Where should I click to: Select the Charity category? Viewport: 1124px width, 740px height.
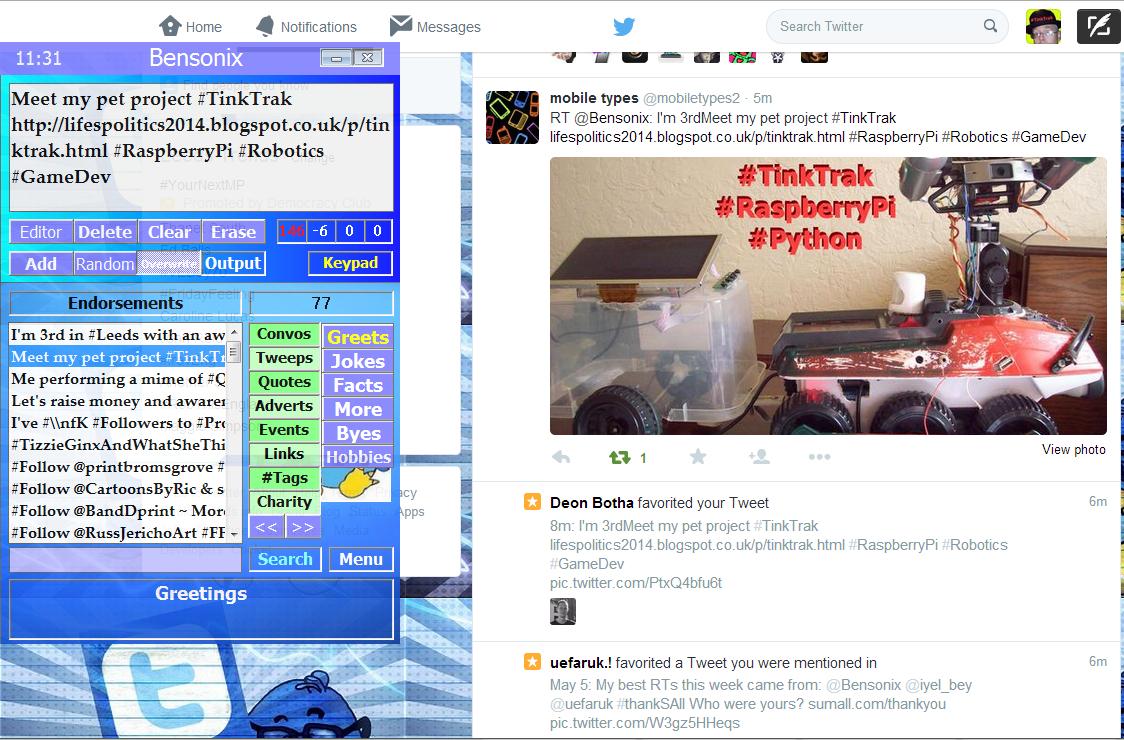284,502
